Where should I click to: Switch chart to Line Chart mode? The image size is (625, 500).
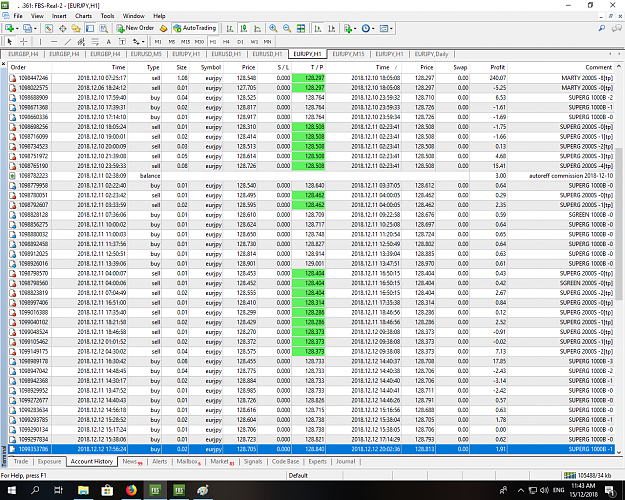click(x=257, y=28)
